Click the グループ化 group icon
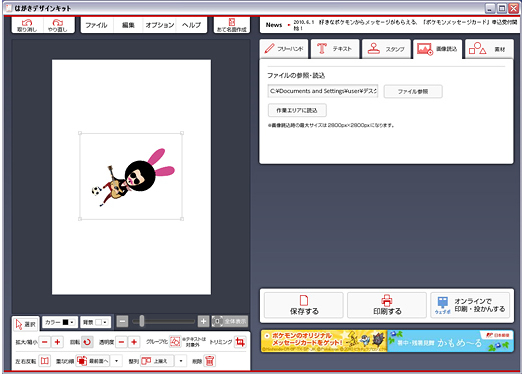 coord(175,342)
